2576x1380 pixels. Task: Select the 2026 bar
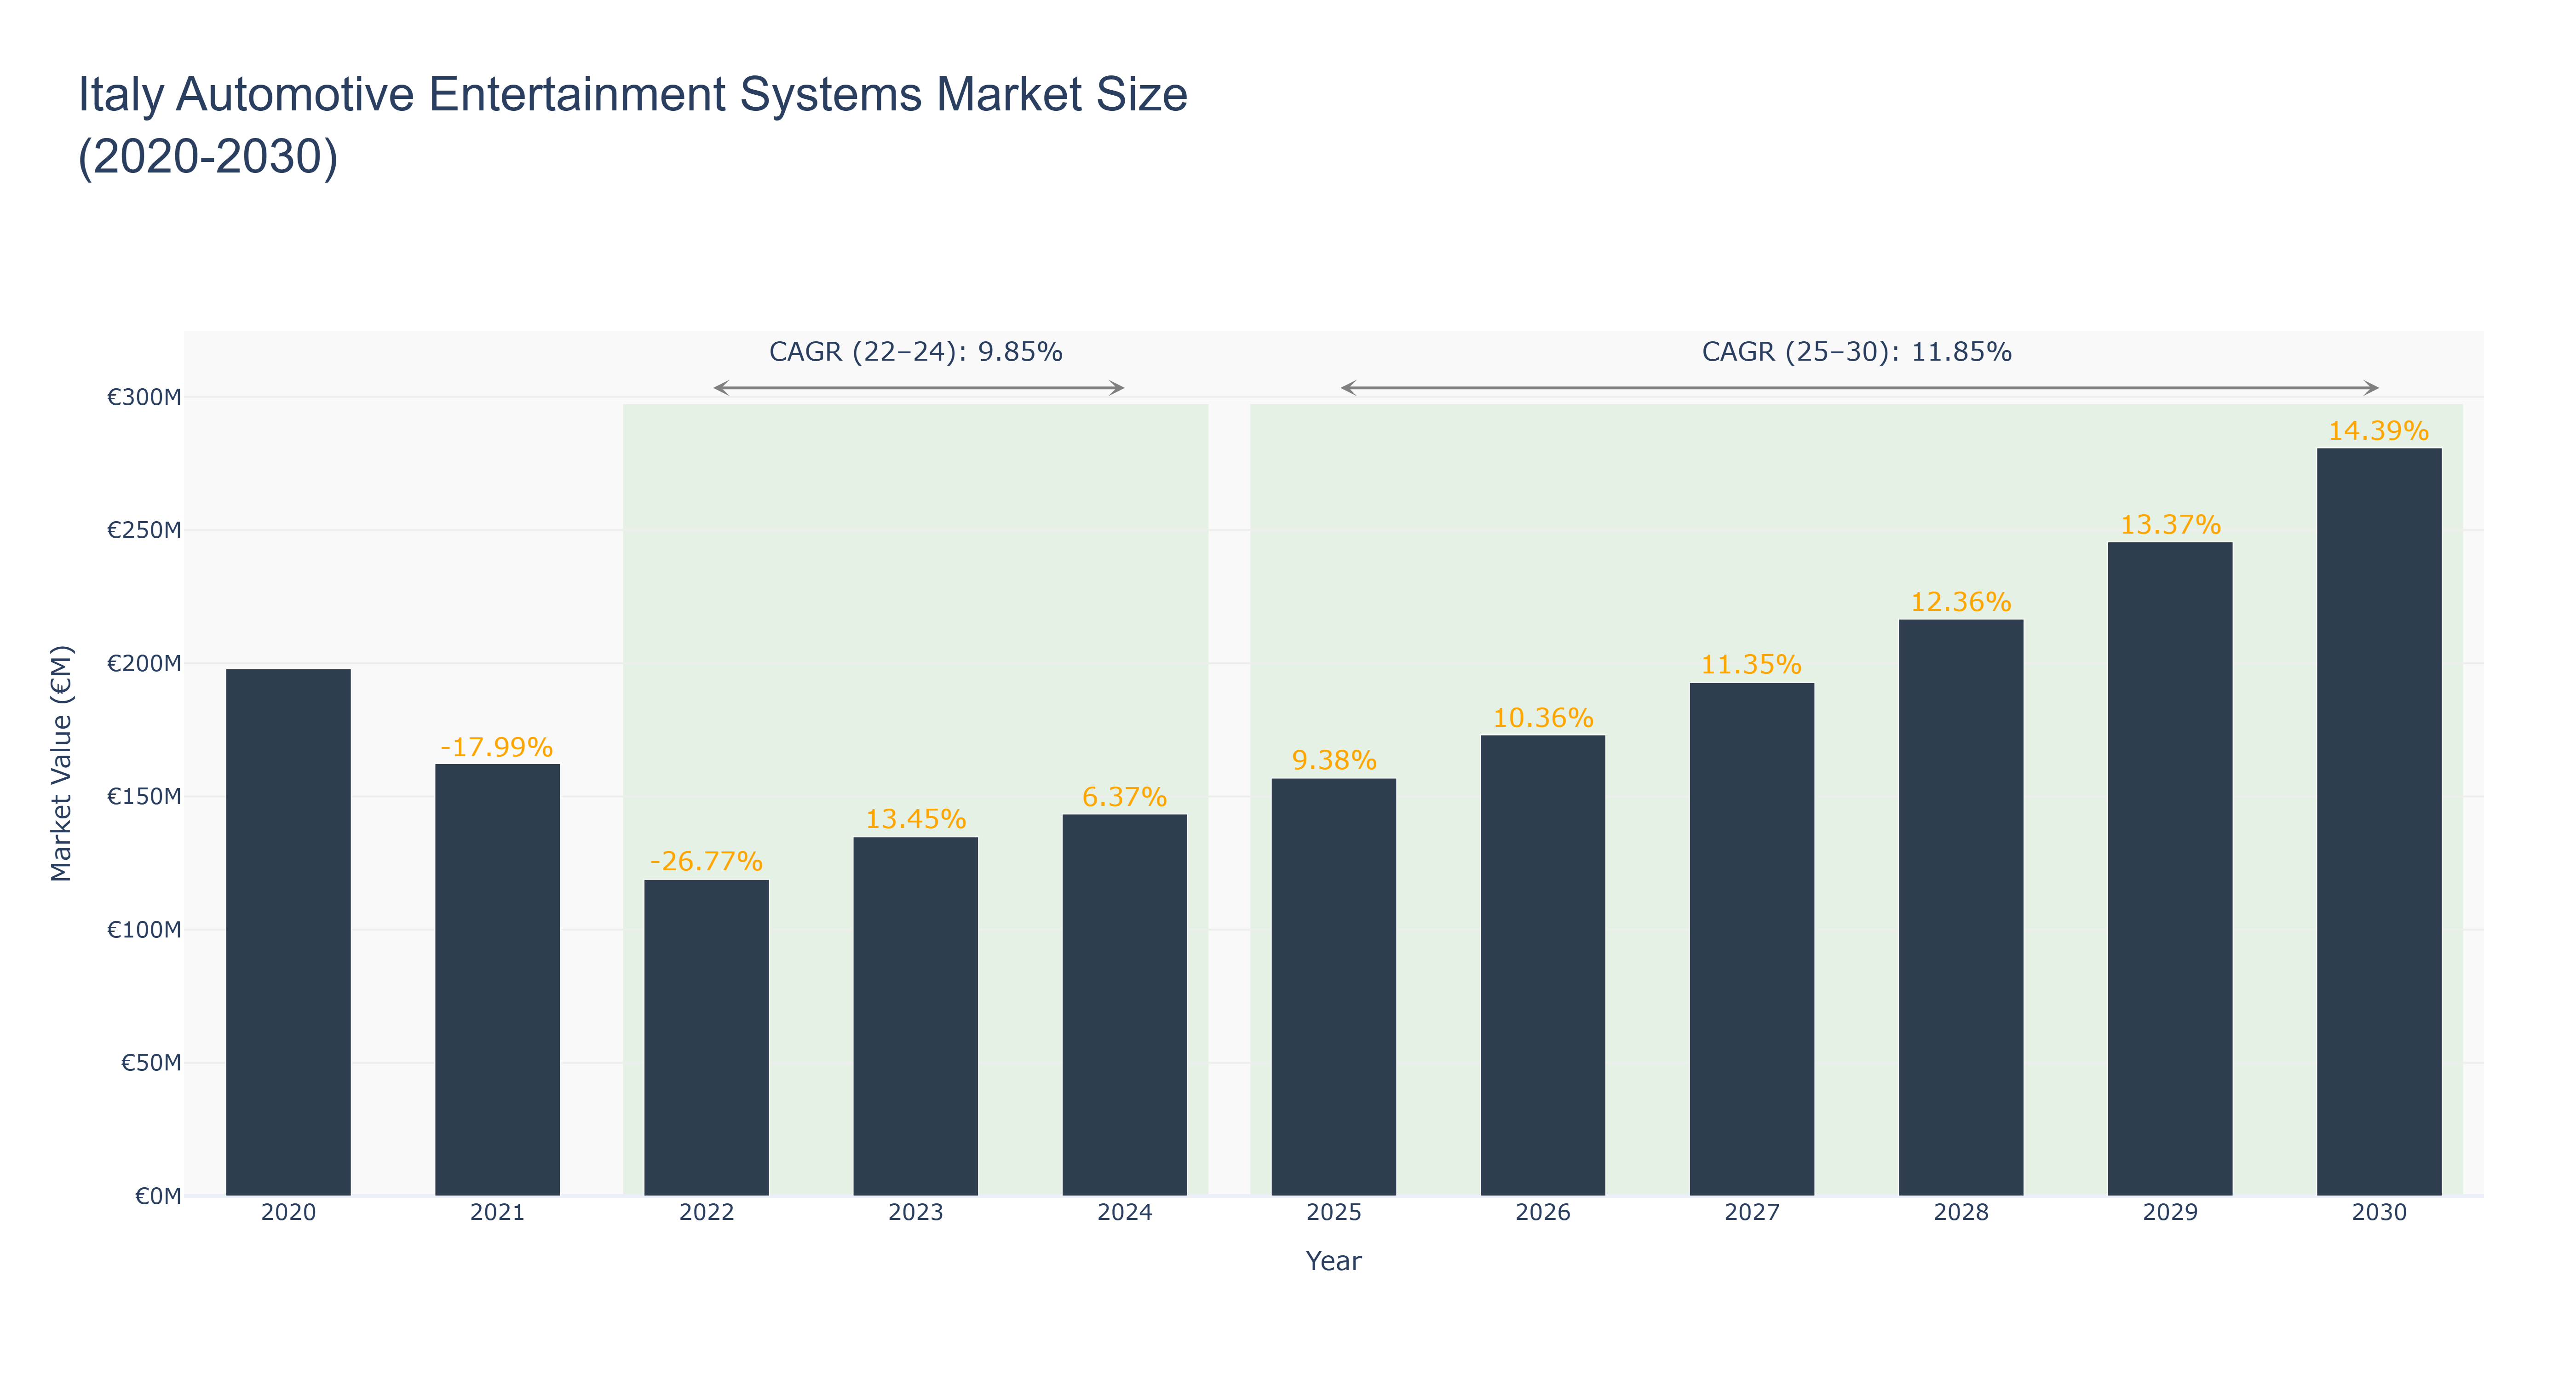click(x=1542, y=965)
